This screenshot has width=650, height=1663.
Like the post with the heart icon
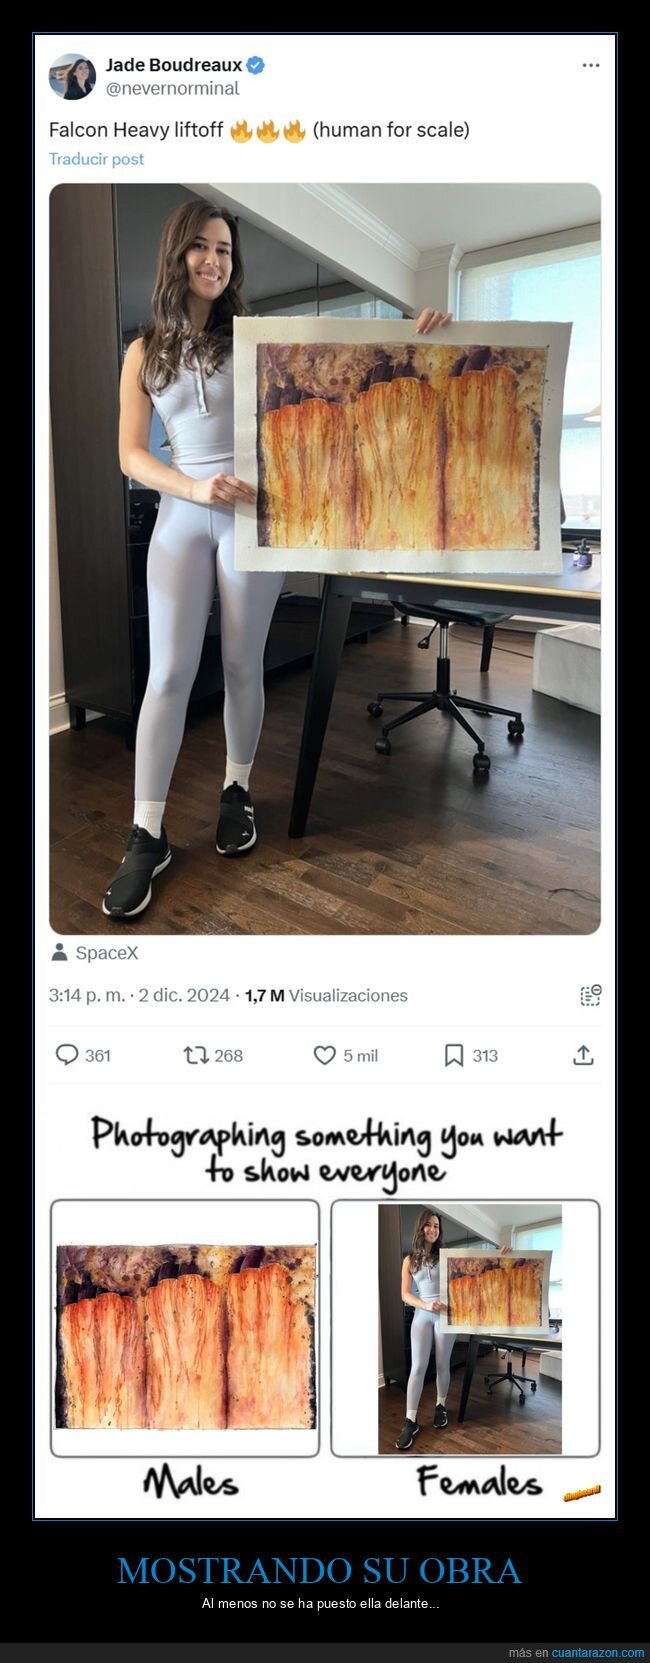325,1055
